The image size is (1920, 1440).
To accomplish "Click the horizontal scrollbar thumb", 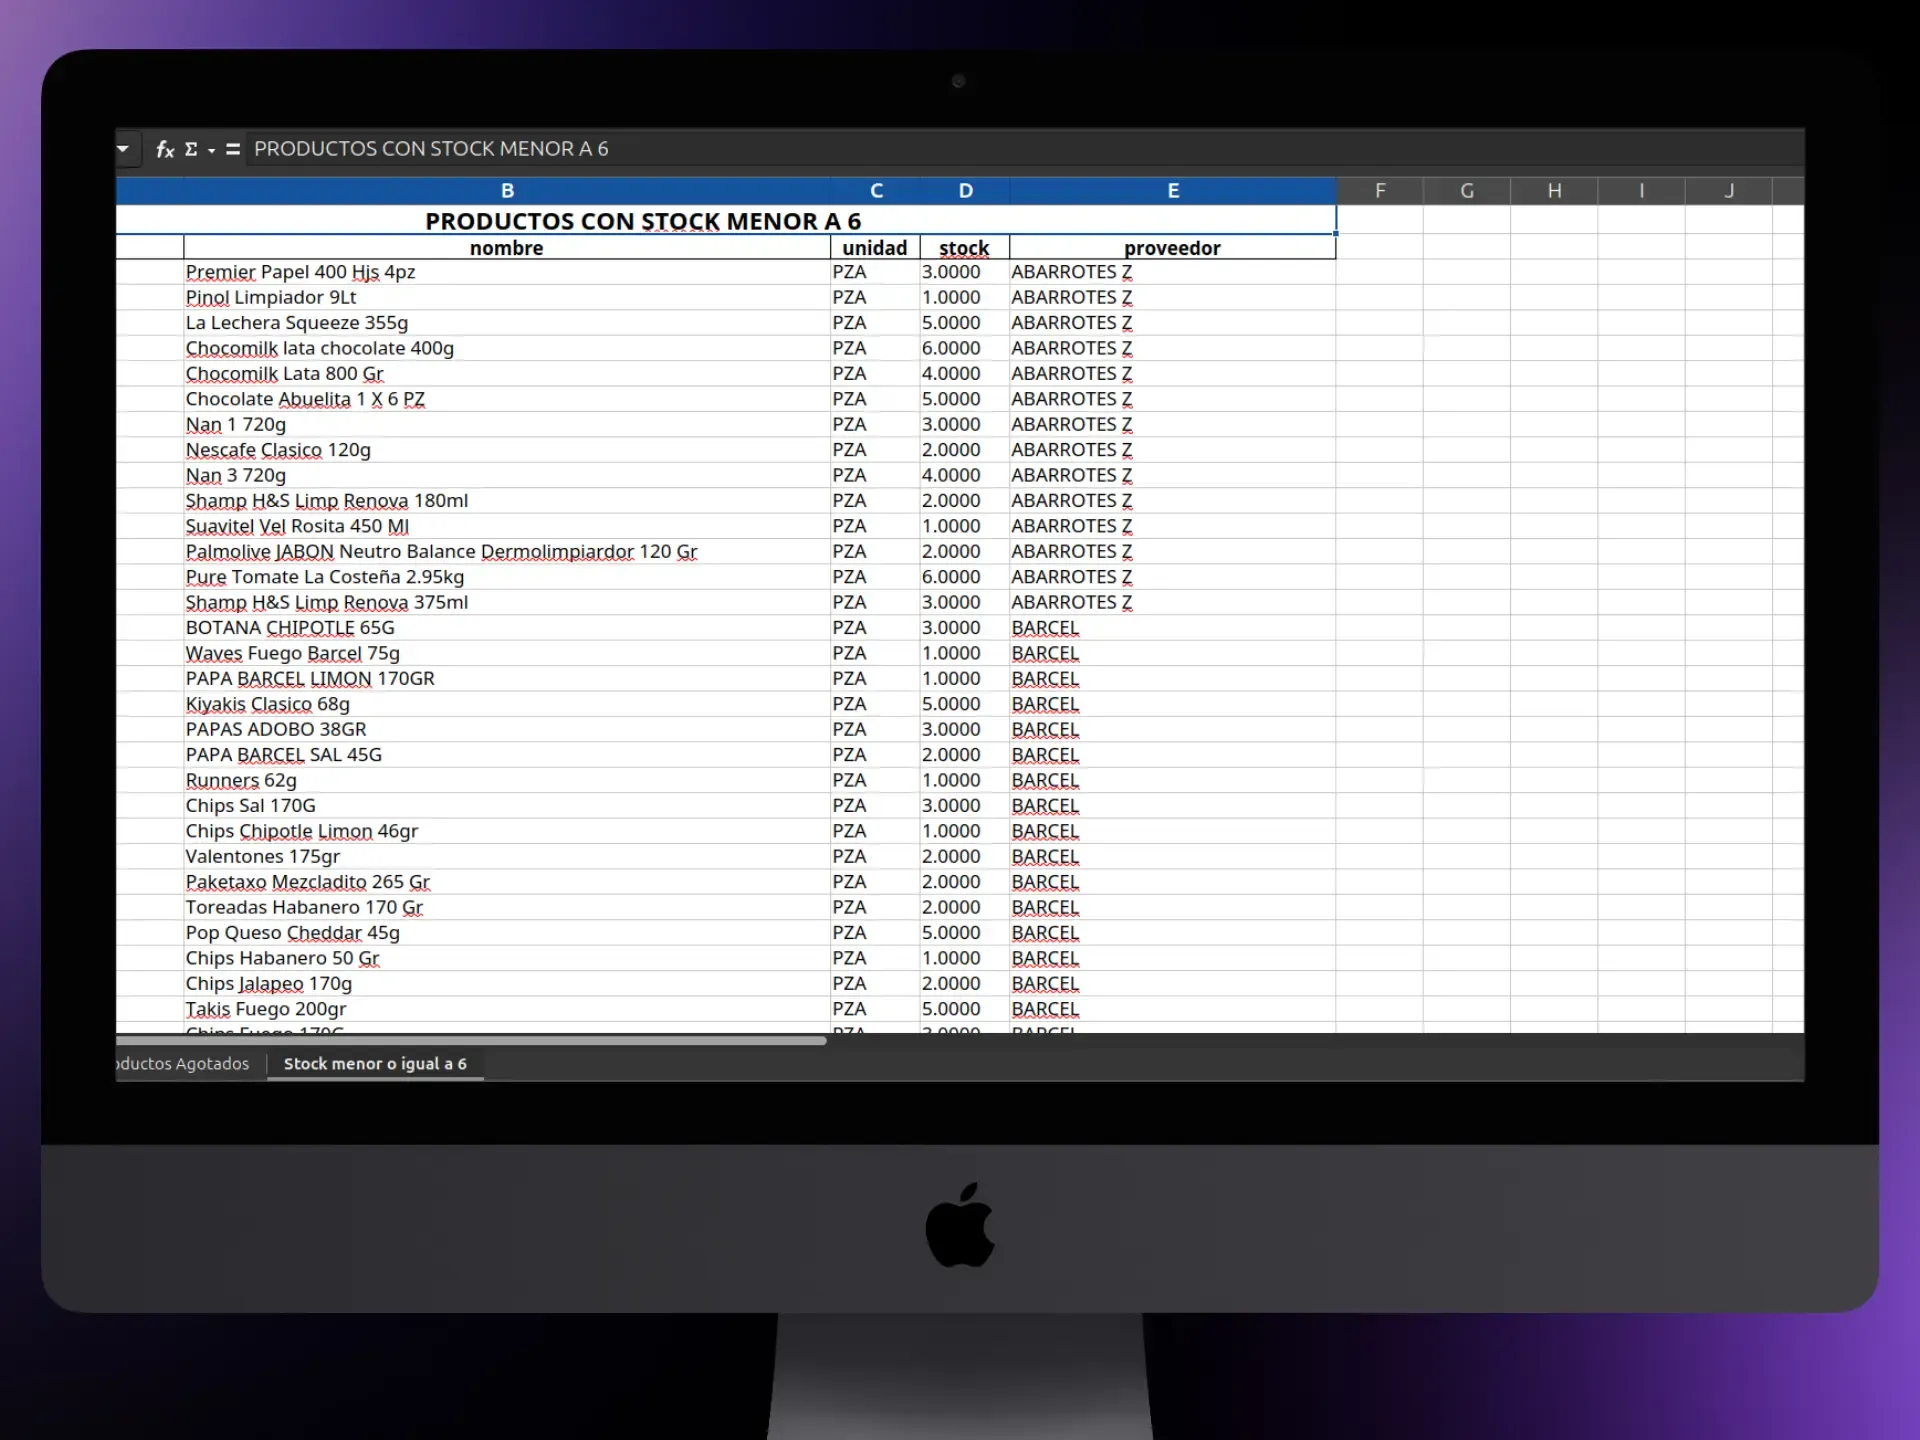I will coord(471,1041).
